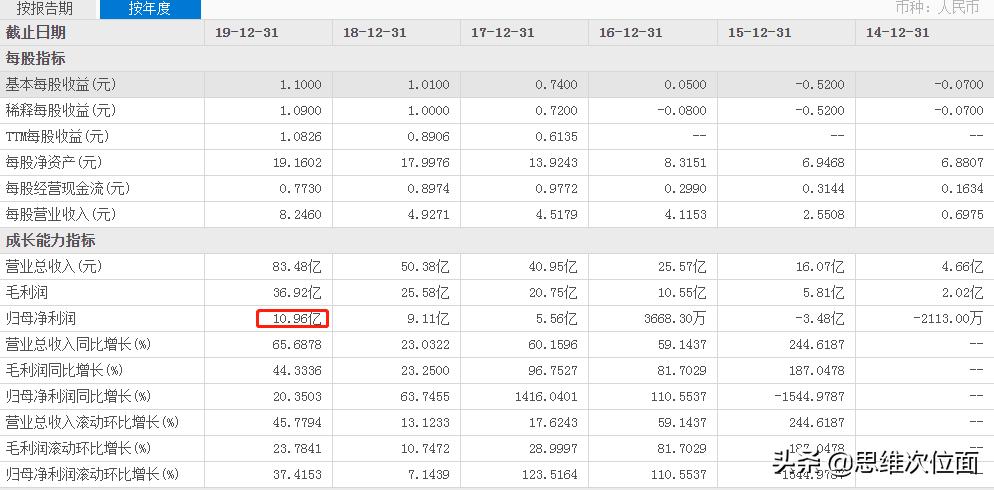
Task: Click the 18-12-31 column header
Action: pyautogui.click(x=375, y=32)
